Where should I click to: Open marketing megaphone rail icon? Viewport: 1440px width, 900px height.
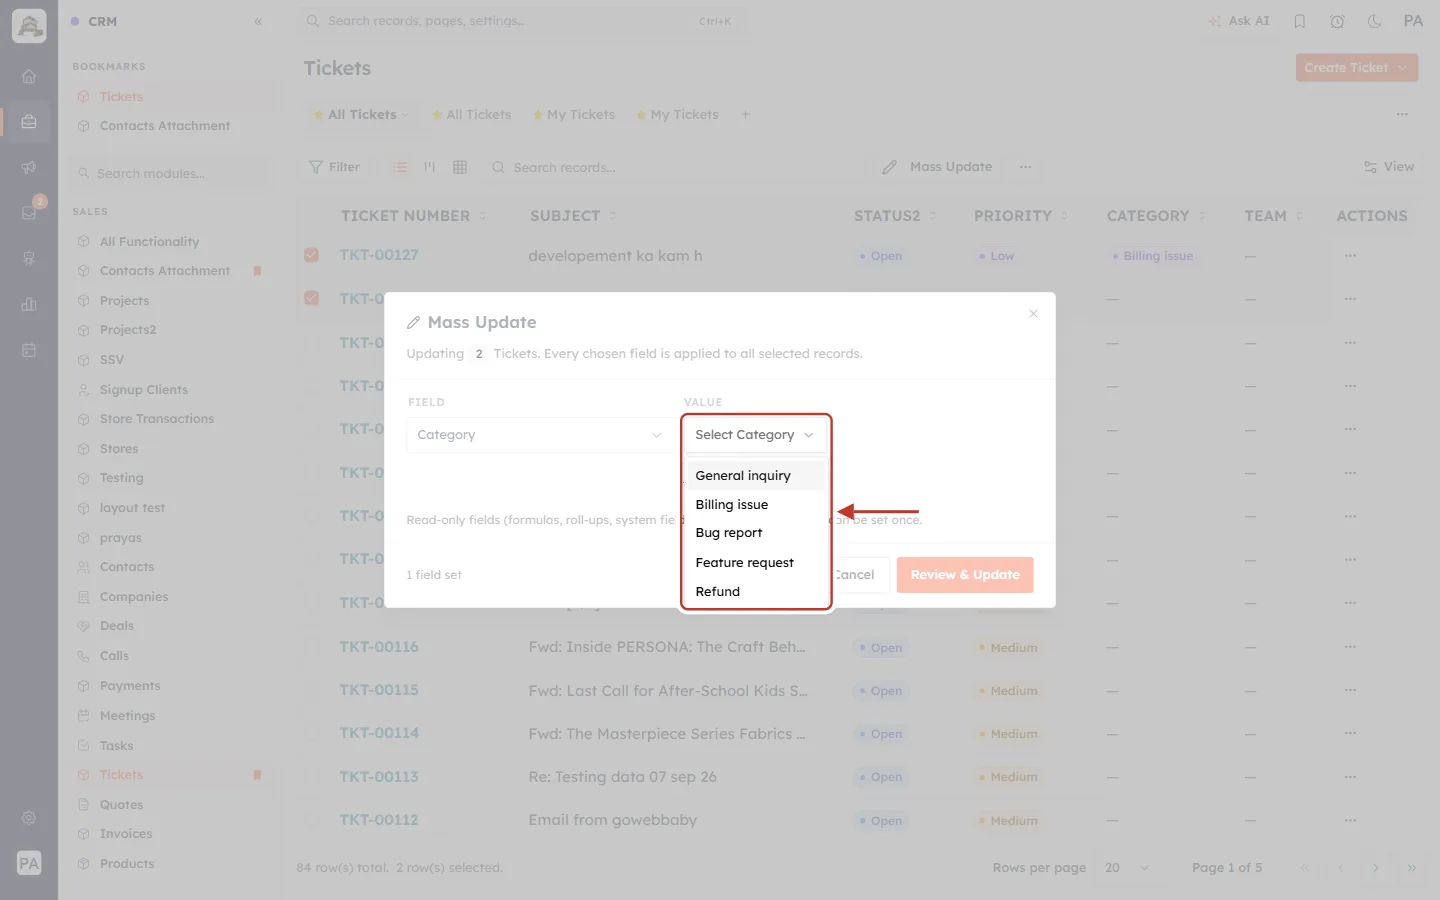[x=29, y=167]
